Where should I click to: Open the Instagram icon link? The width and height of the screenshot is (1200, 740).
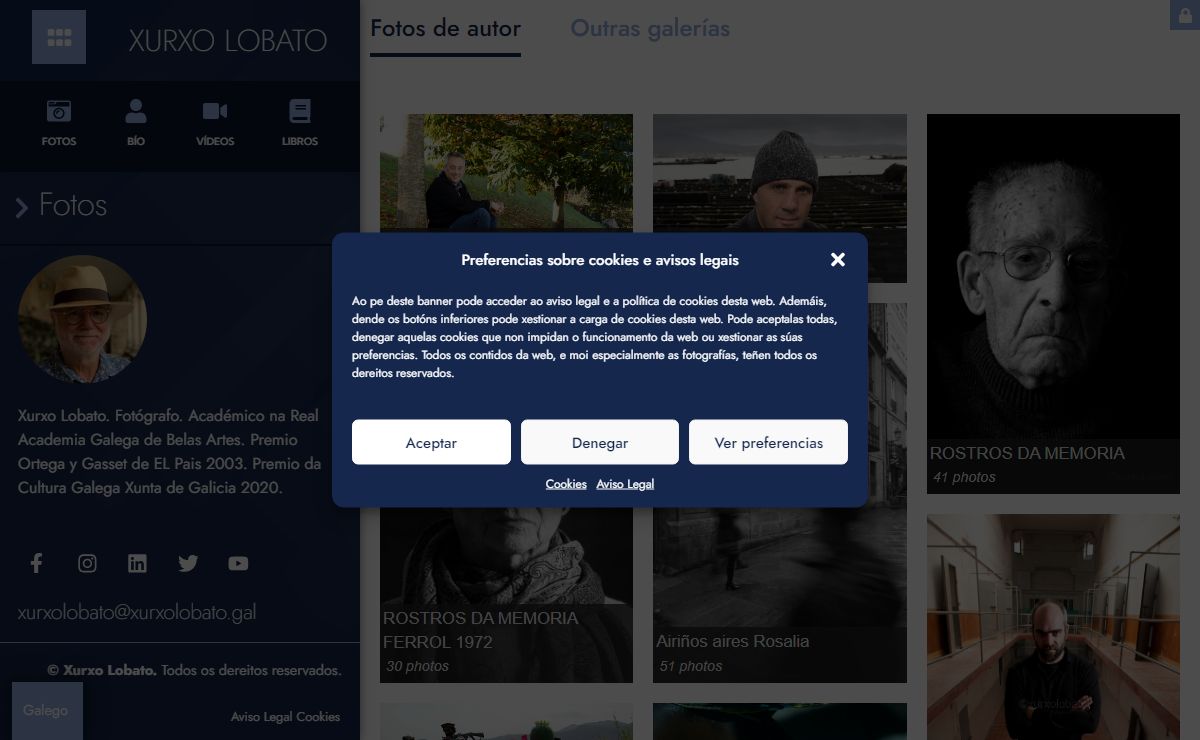87,563
